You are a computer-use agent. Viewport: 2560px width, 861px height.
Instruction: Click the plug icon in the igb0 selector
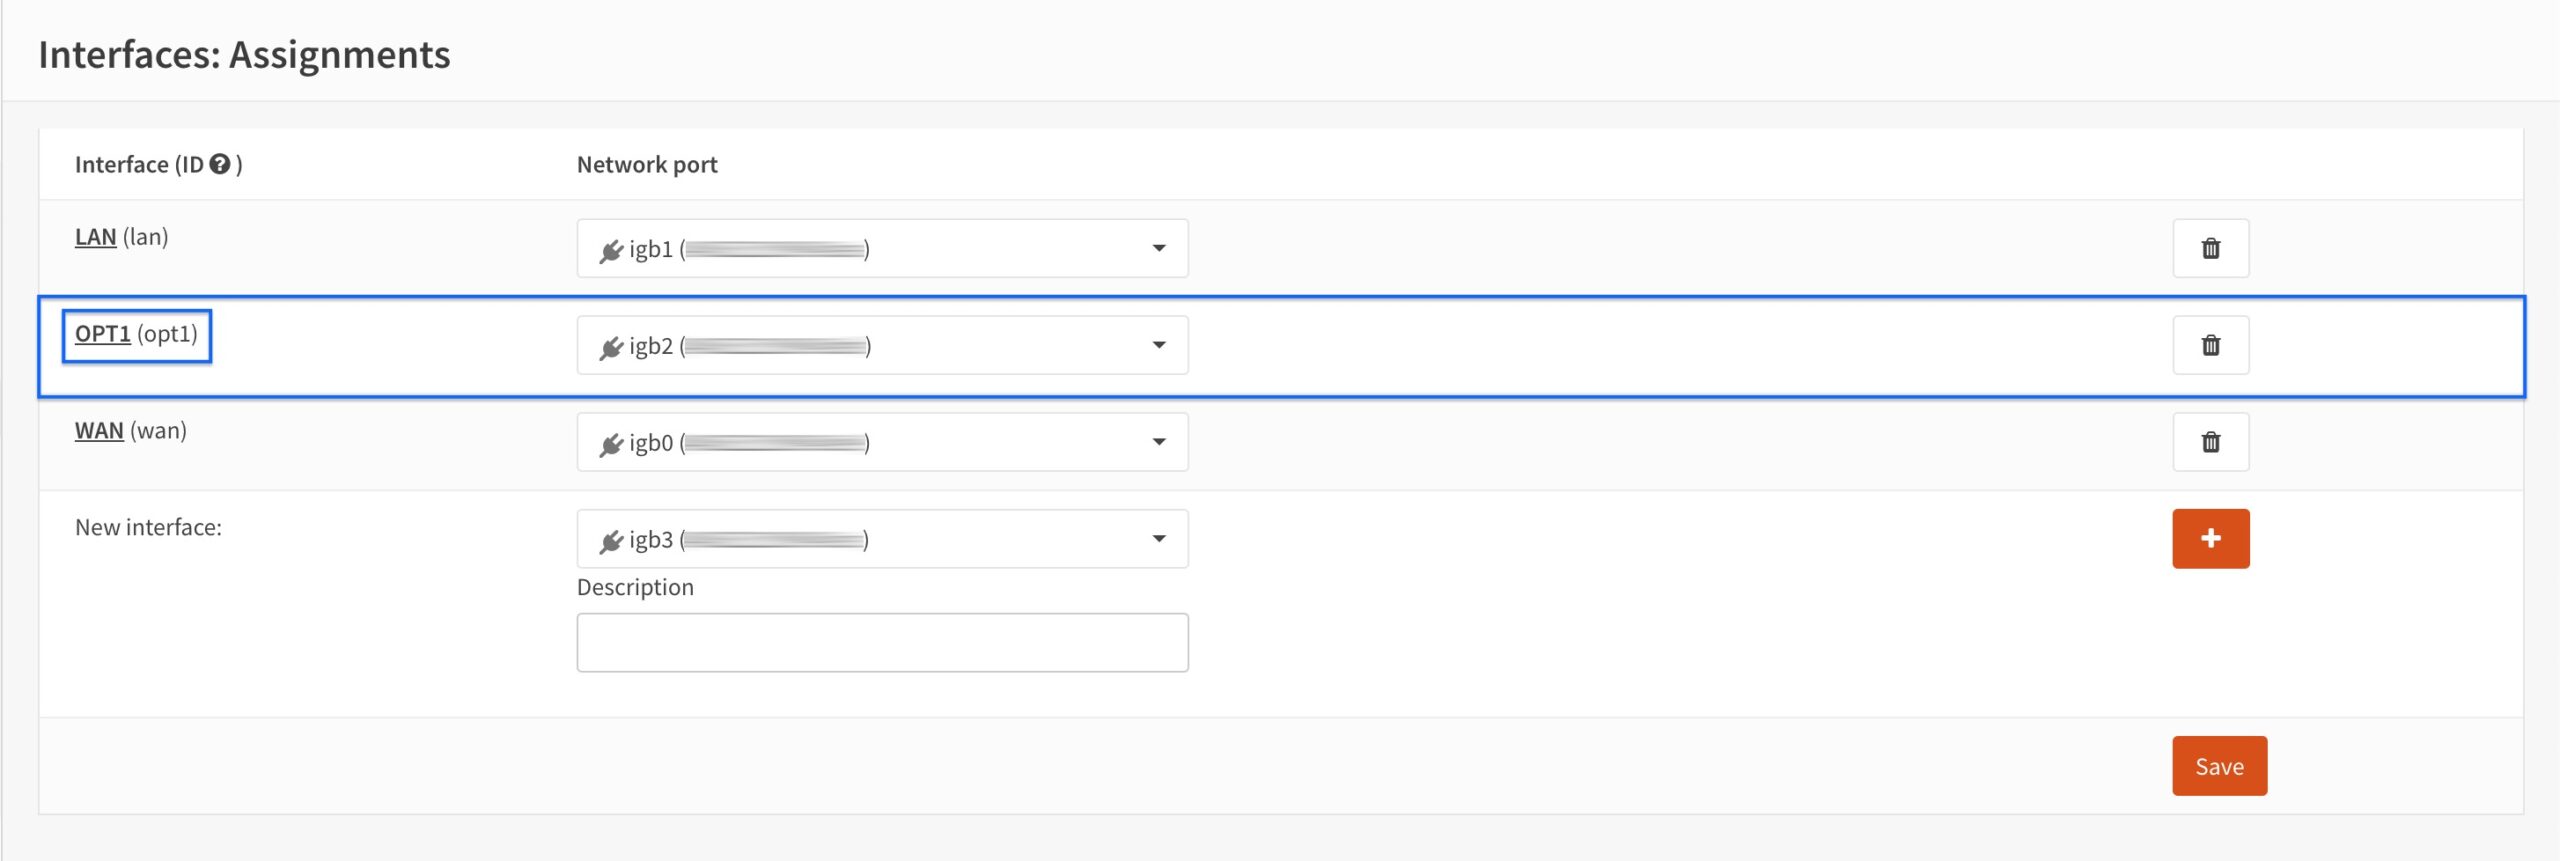[x=611, y=444]
